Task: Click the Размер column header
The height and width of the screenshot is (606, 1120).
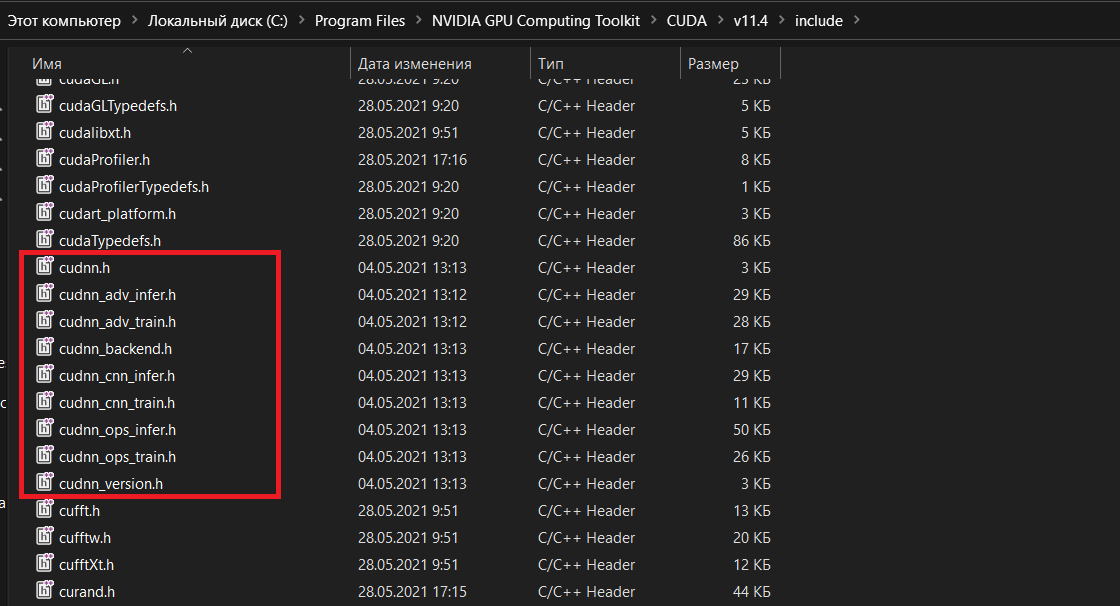Action: click(713, 64)
